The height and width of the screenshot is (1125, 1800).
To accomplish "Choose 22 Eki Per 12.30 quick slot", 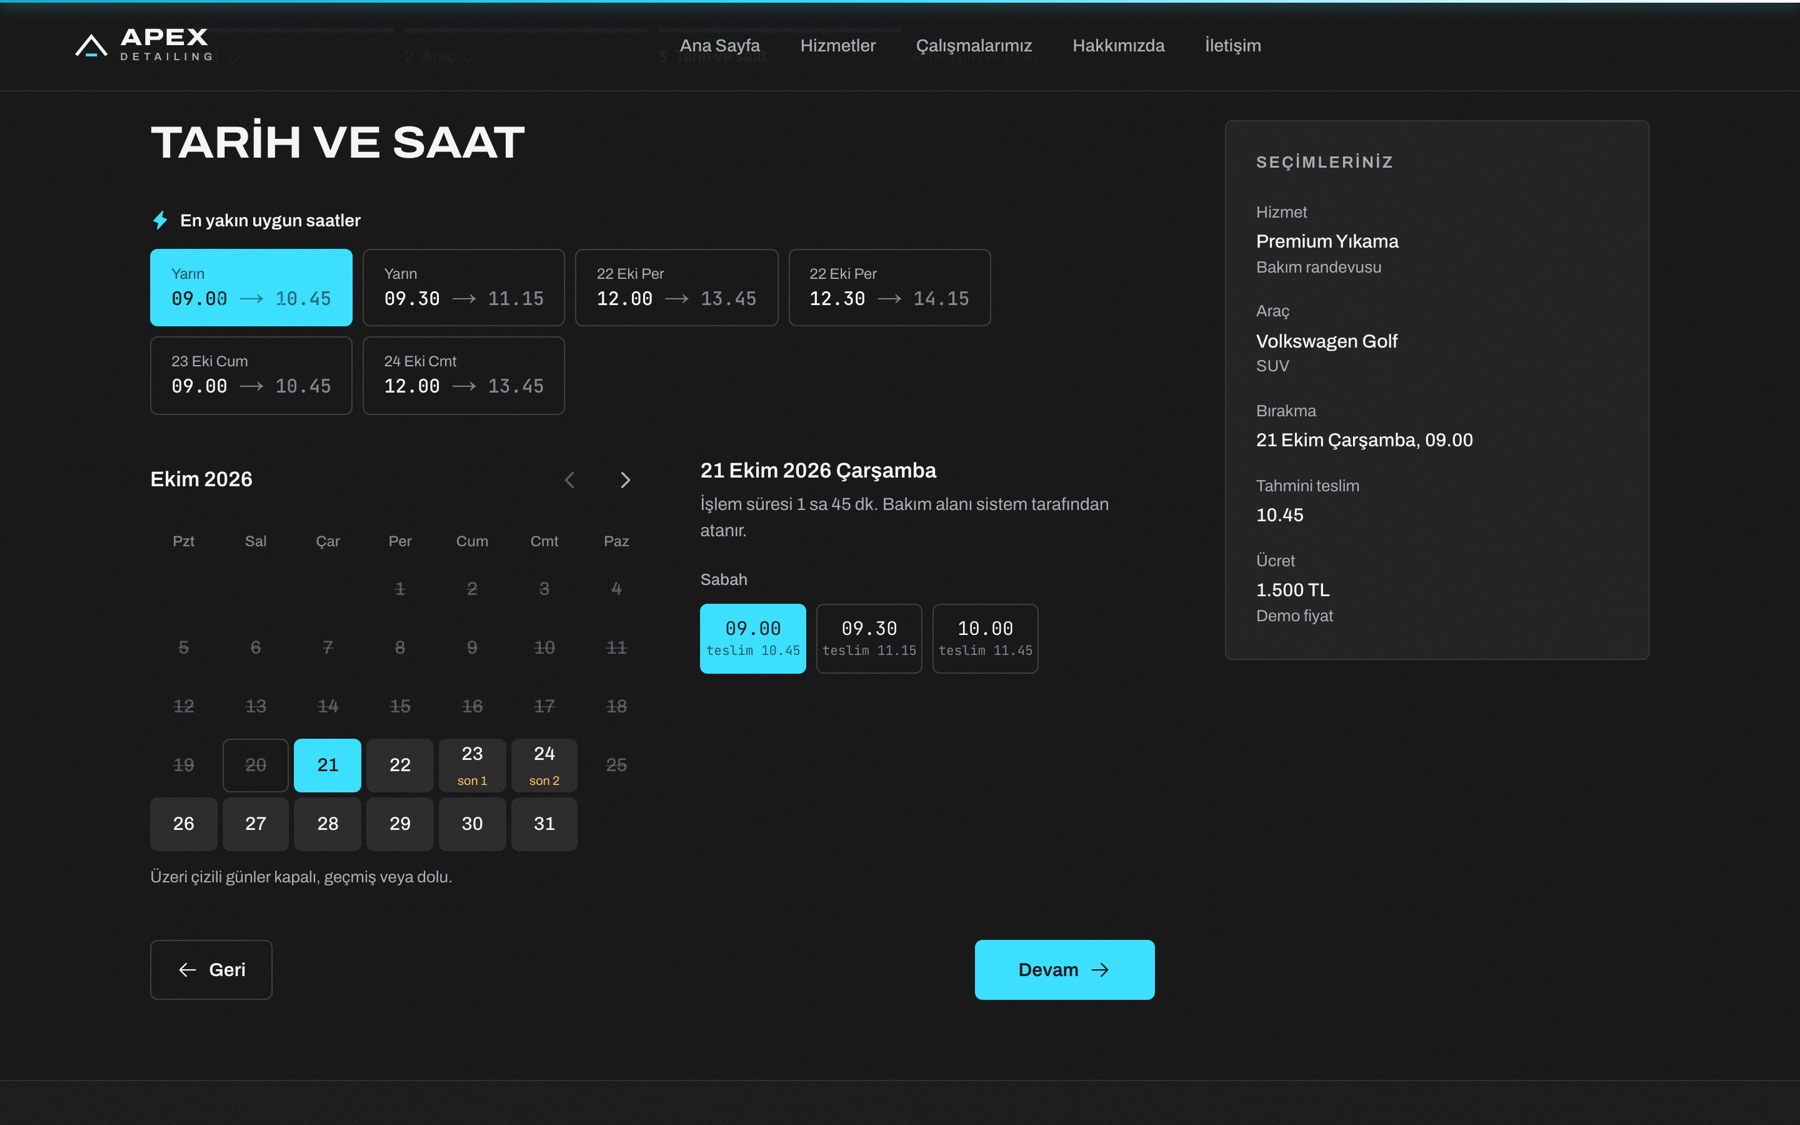I will 890,287.
